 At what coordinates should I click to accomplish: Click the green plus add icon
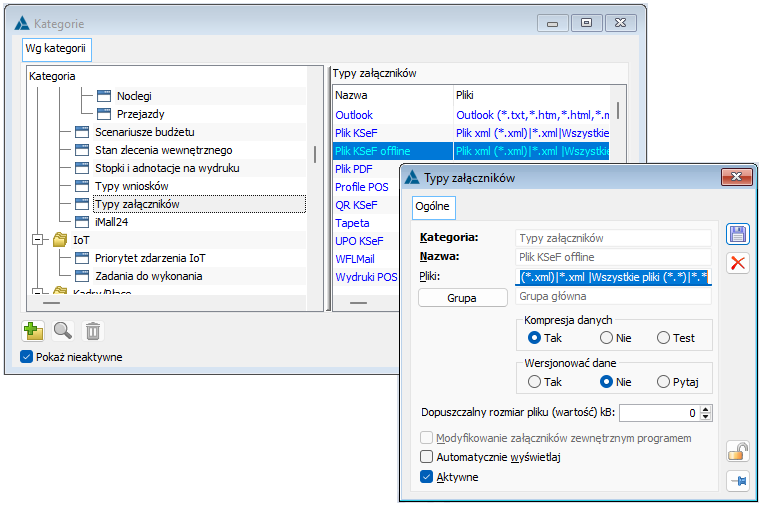pyautogui.click(x=33, y=330)
